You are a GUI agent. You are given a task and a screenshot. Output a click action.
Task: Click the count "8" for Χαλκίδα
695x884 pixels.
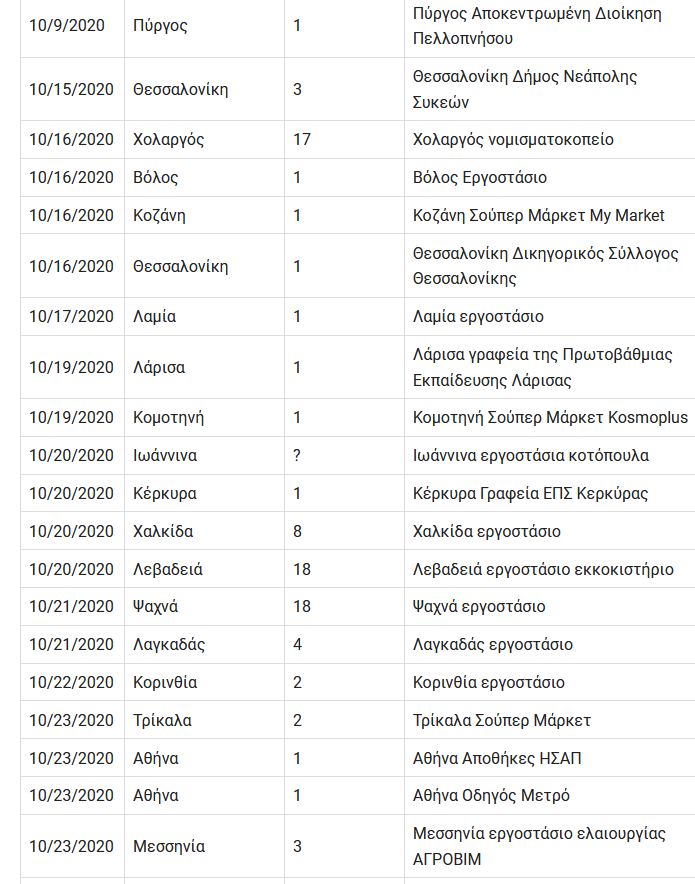[x=297, y=532]
